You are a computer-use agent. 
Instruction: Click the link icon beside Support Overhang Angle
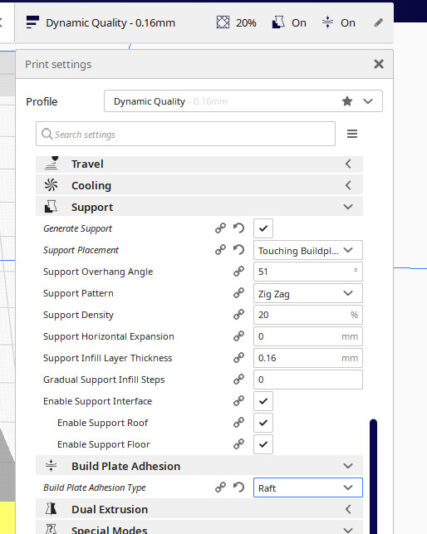pos(239,271)
